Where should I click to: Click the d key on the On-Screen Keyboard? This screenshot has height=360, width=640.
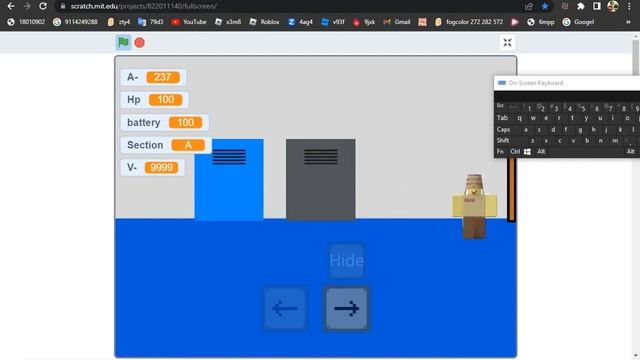(553, 129)
